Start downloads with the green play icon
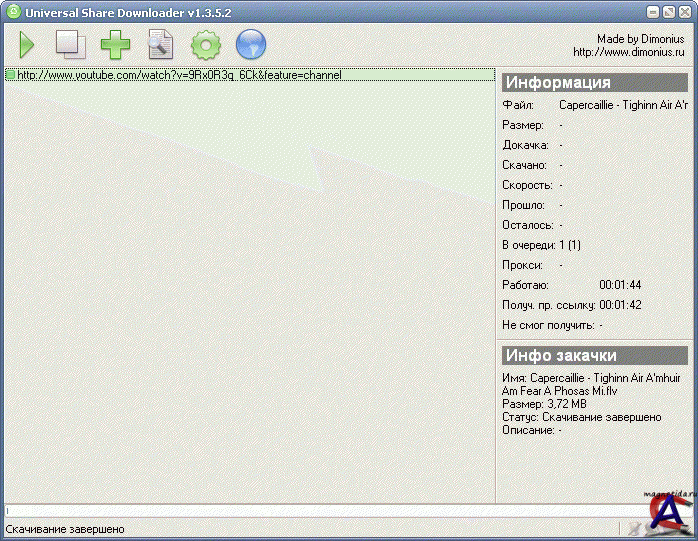Image resolution: width=698 pixels, height=541 pixels. 27,44
